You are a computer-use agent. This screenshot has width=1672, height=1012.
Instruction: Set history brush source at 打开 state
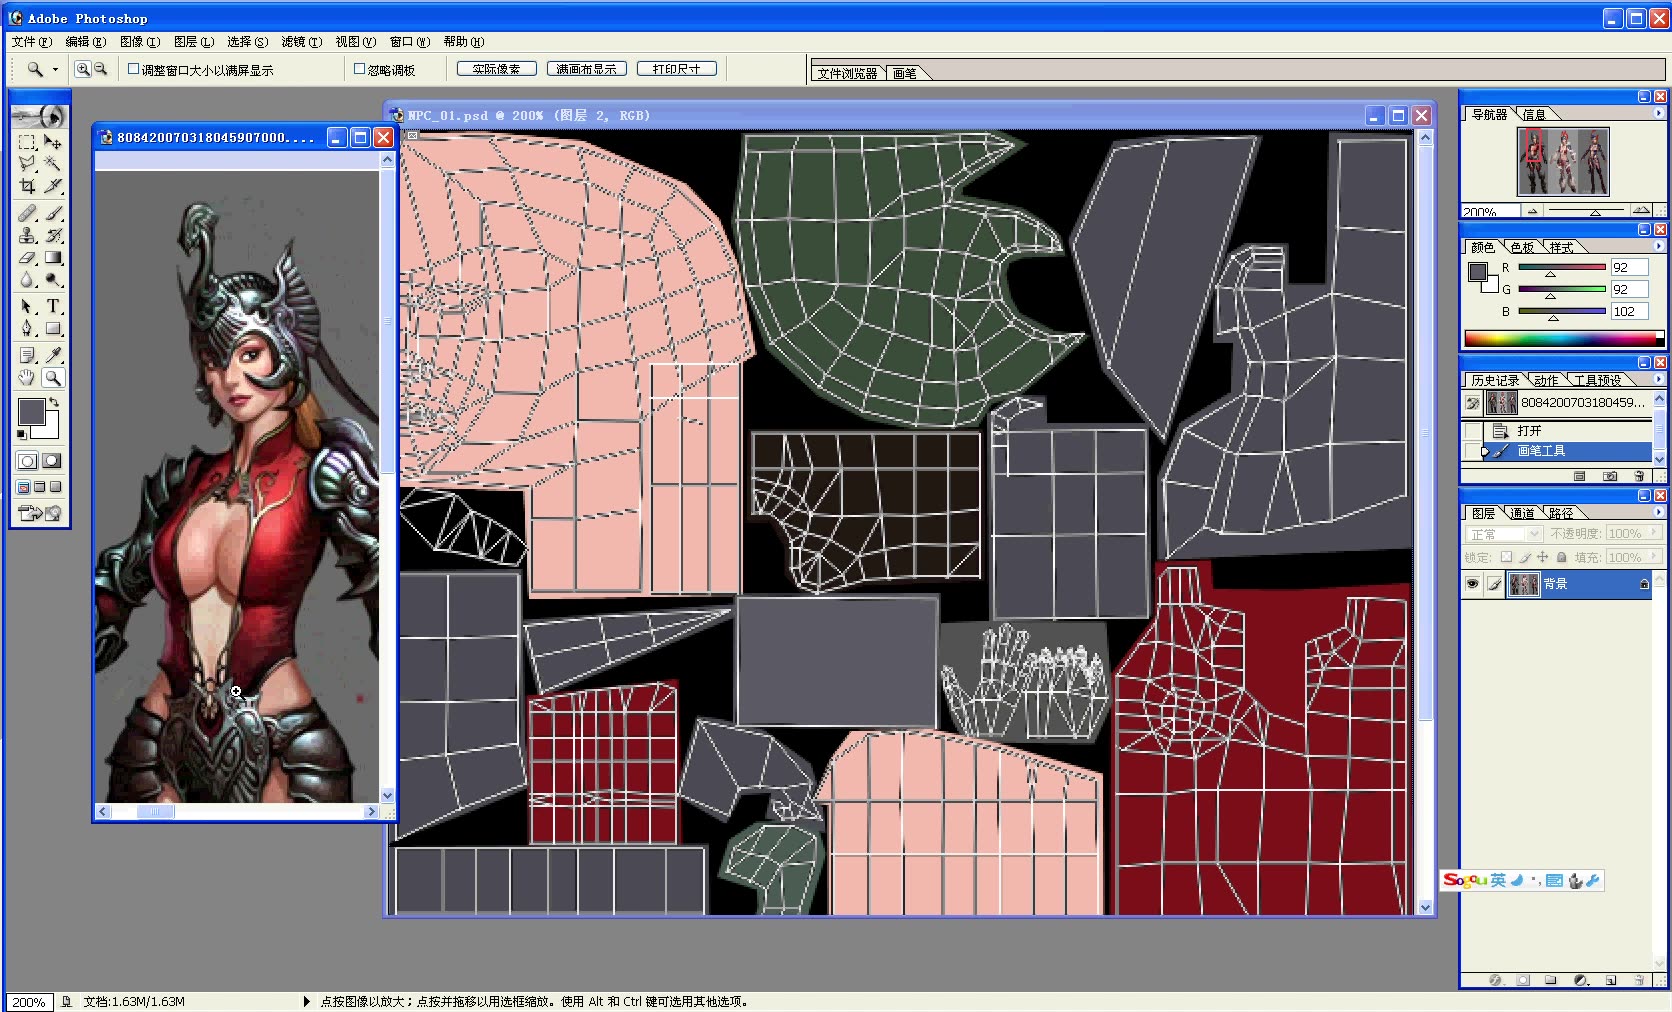[1472, 431]
